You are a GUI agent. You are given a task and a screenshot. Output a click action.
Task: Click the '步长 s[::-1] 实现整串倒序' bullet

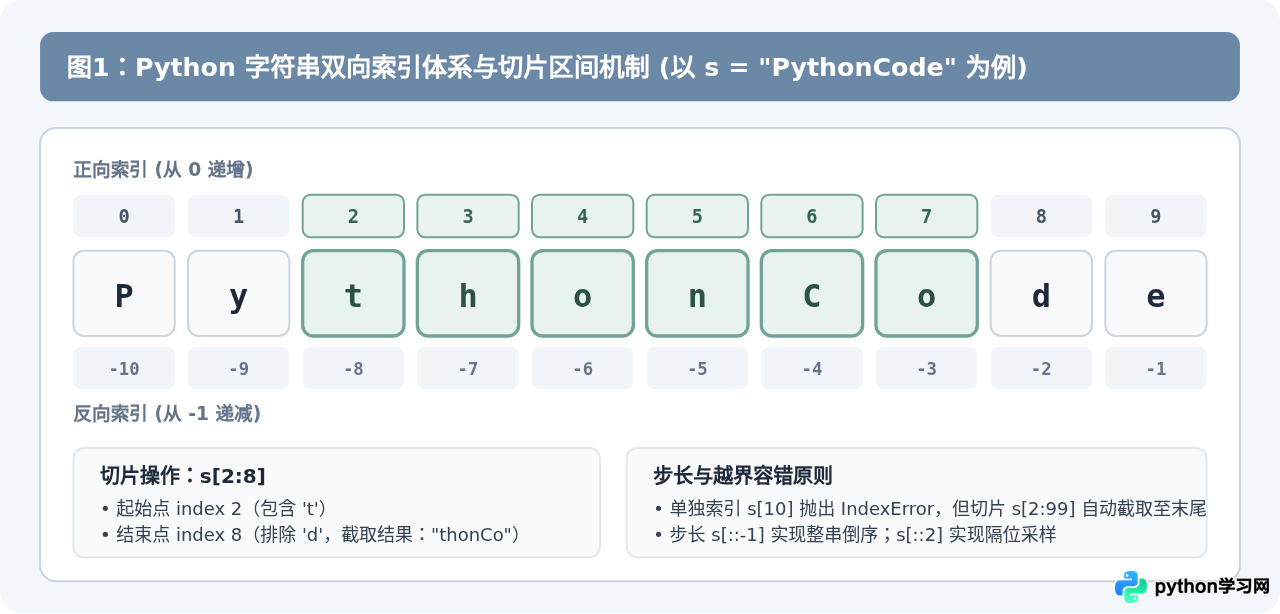pos(855,535)
